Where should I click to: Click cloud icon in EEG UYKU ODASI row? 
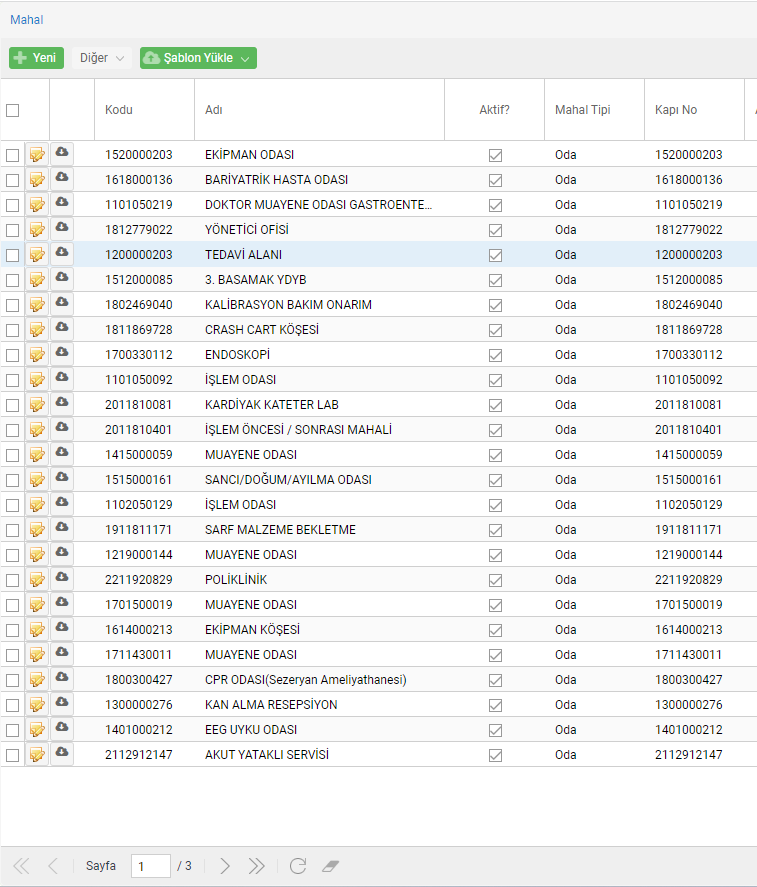pyautogui.click(x=62, y=727)
